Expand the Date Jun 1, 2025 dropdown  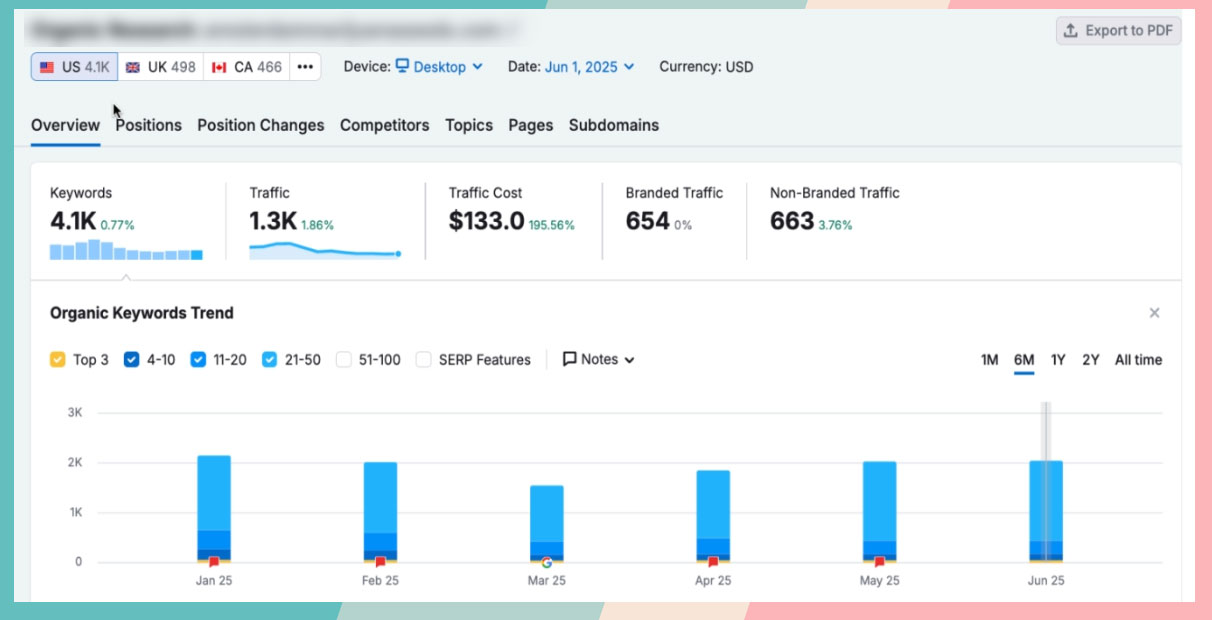click(589, 67)
